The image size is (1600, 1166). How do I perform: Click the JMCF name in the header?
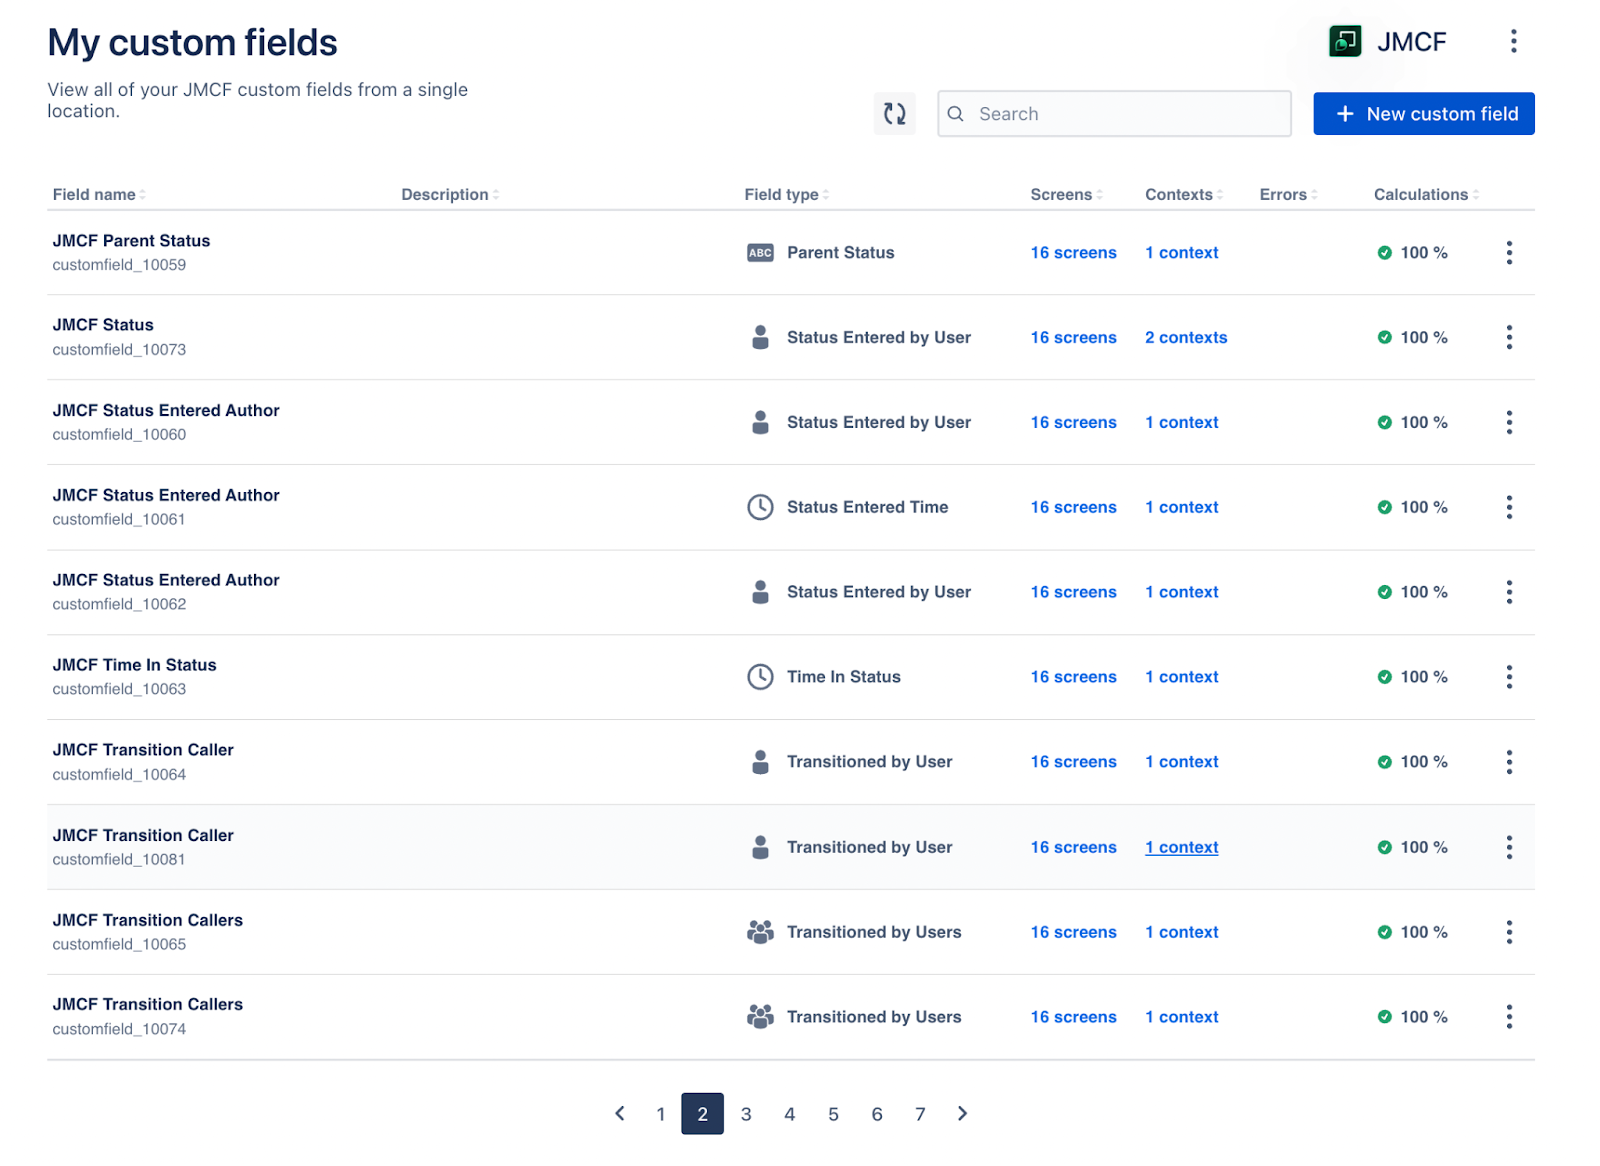pos(1411,42)
